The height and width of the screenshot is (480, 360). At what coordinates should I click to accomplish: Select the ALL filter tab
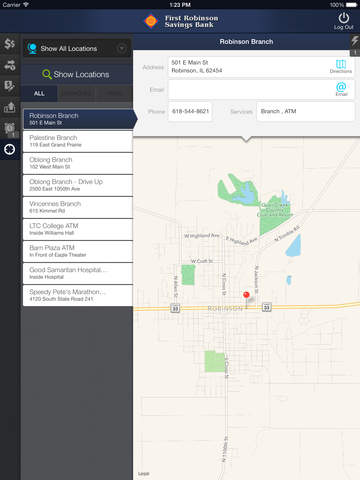tap(39, 93)
